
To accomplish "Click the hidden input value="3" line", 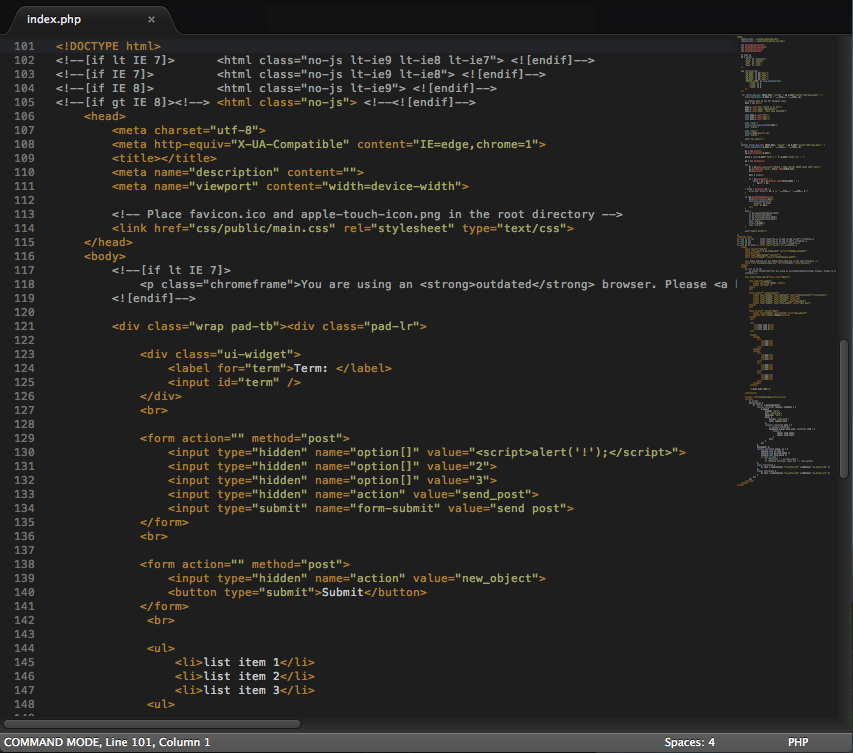I will pos(332,480).
